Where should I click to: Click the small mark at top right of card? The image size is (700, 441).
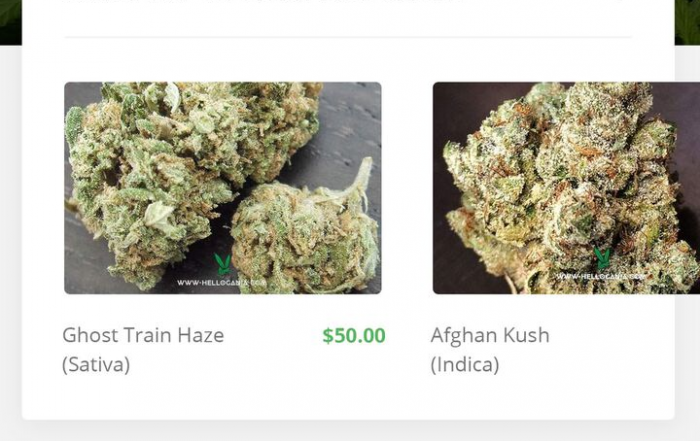(x=621, y=1)
